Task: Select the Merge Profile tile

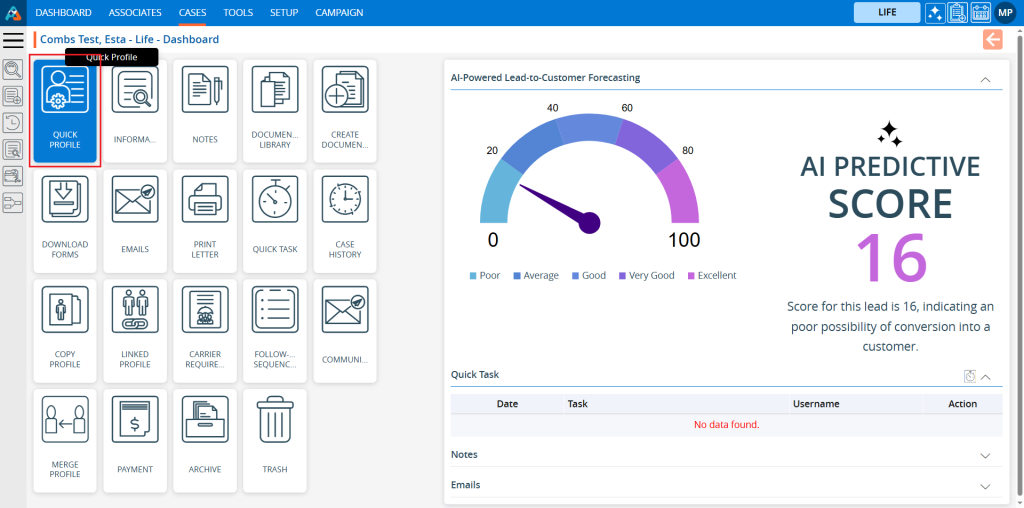Action: pos(65,441)
